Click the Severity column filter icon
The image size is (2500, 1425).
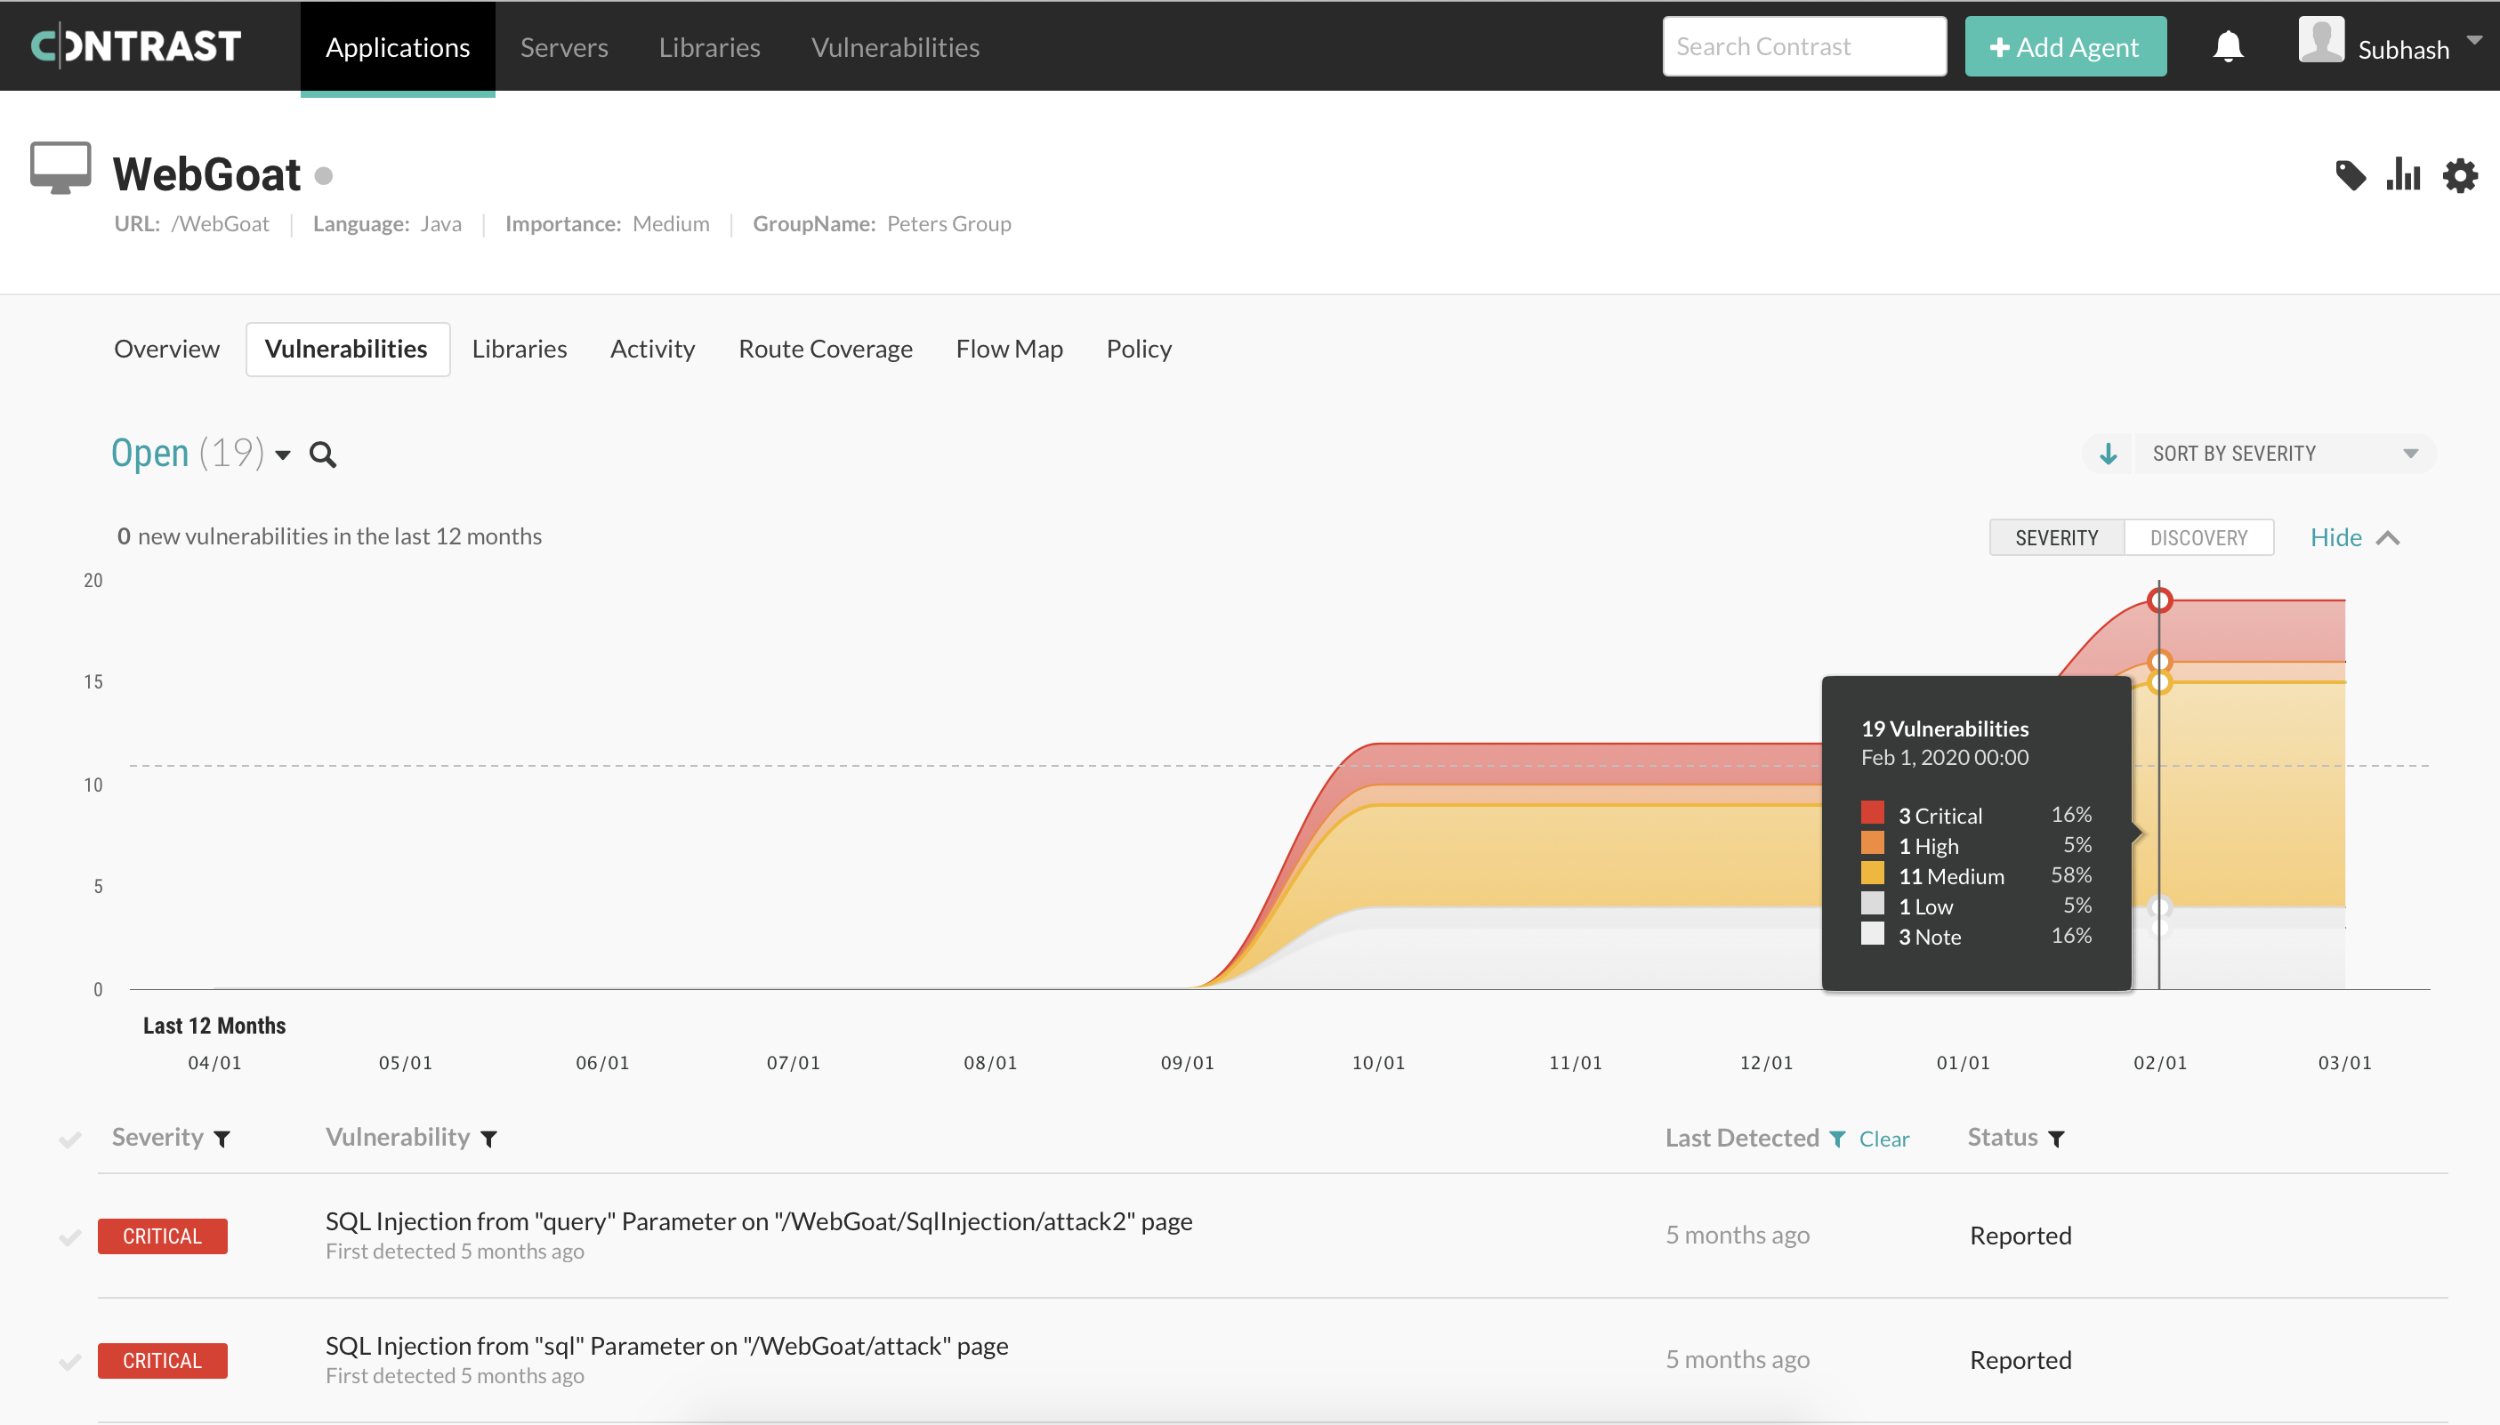(222, 1139)
